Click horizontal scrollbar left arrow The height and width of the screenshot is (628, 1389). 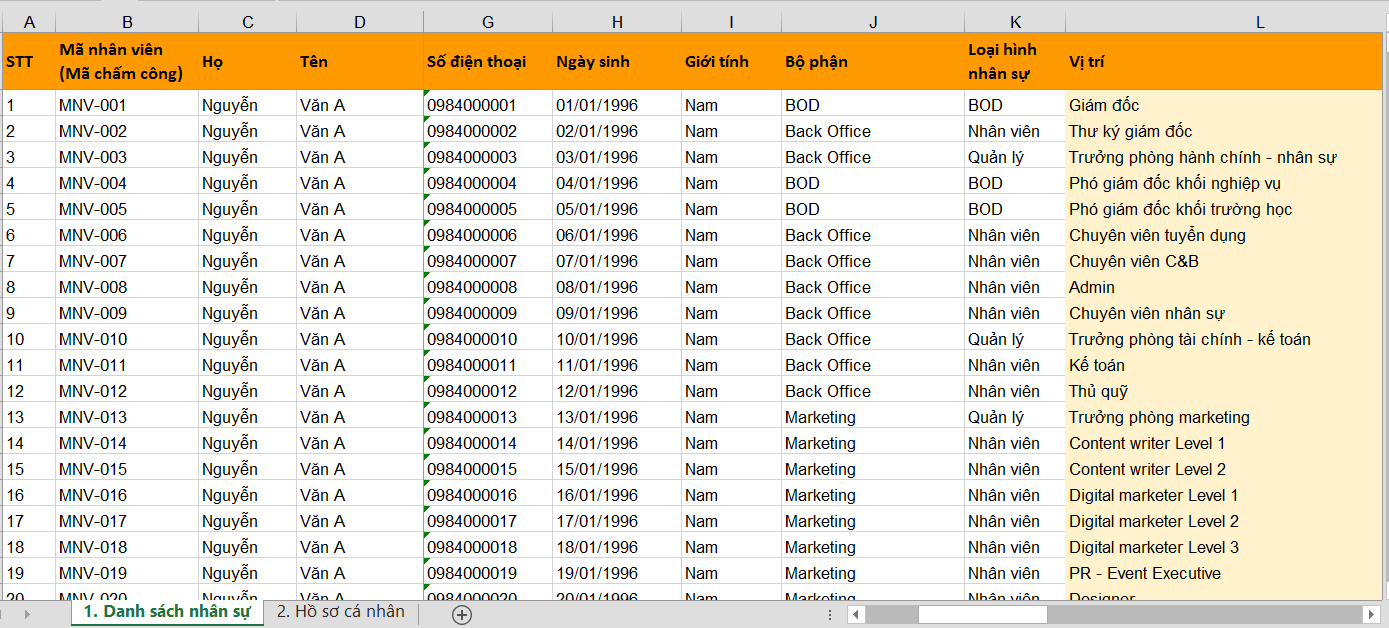point(856,614)
